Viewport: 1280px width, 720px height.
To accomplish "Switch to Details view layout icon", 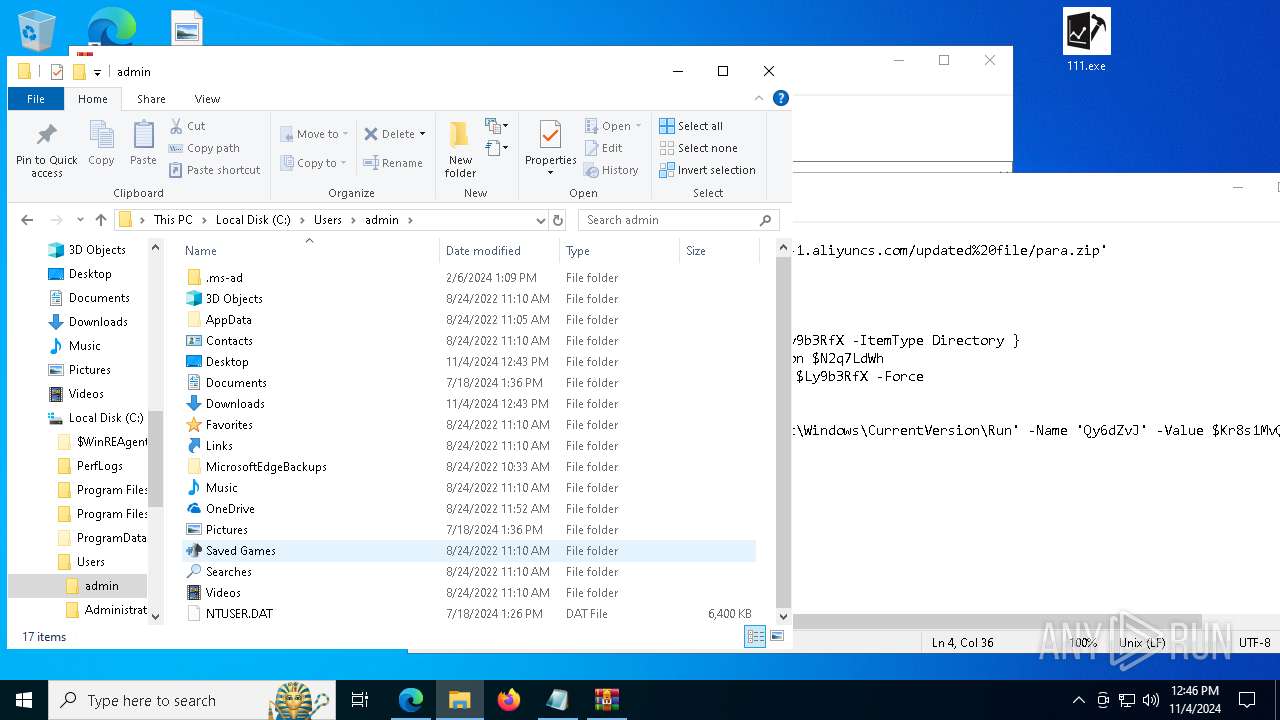I will coord(755,636).
